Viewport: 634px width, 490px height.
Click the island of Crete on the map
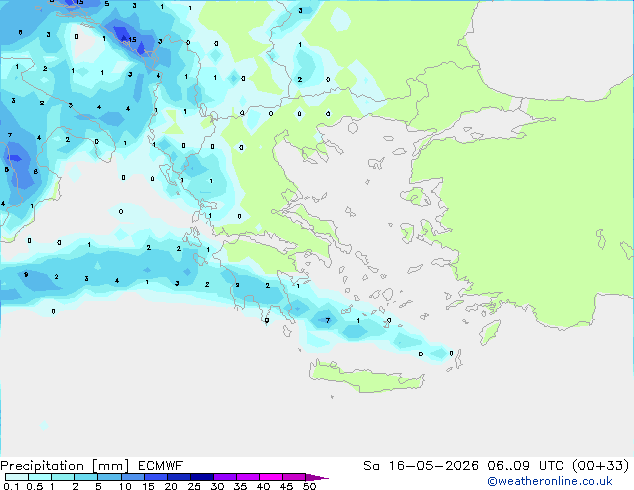366,377
